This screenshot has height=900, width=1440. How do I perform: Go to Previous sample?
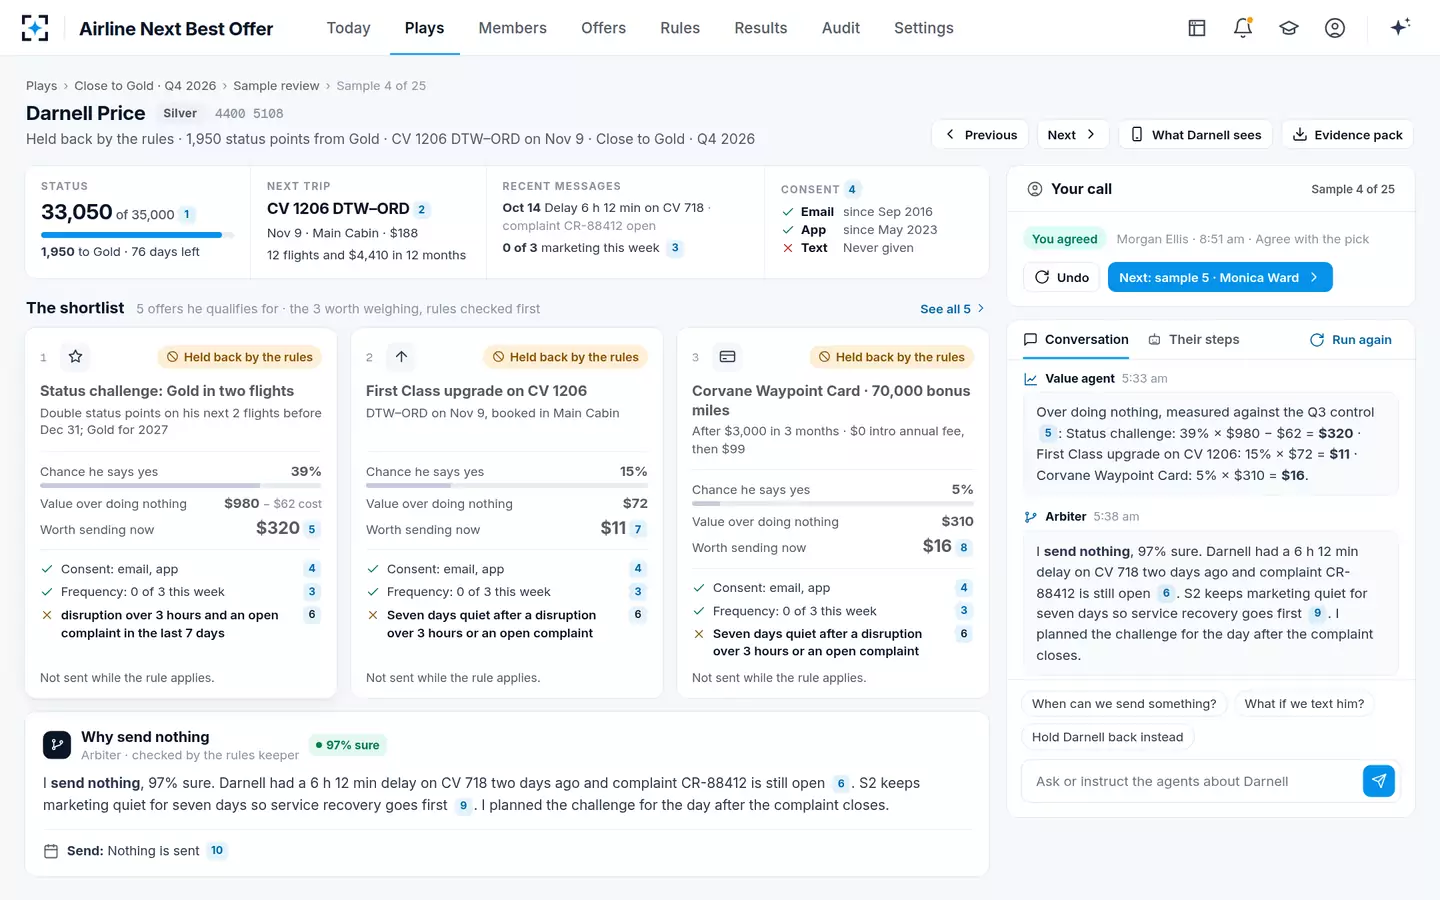tap(981, 135)
